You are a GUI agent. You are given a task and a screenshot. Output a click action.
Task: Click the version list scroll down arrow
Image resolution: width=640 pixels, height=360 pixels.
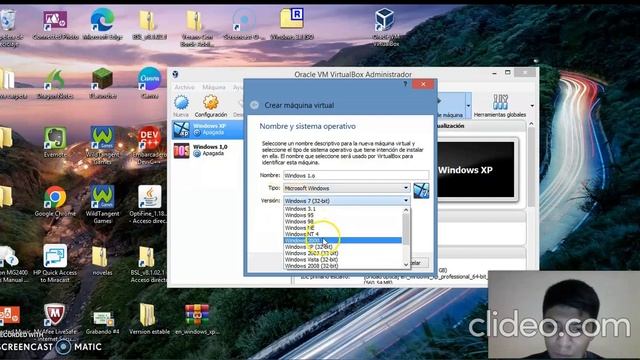(406, 264)
